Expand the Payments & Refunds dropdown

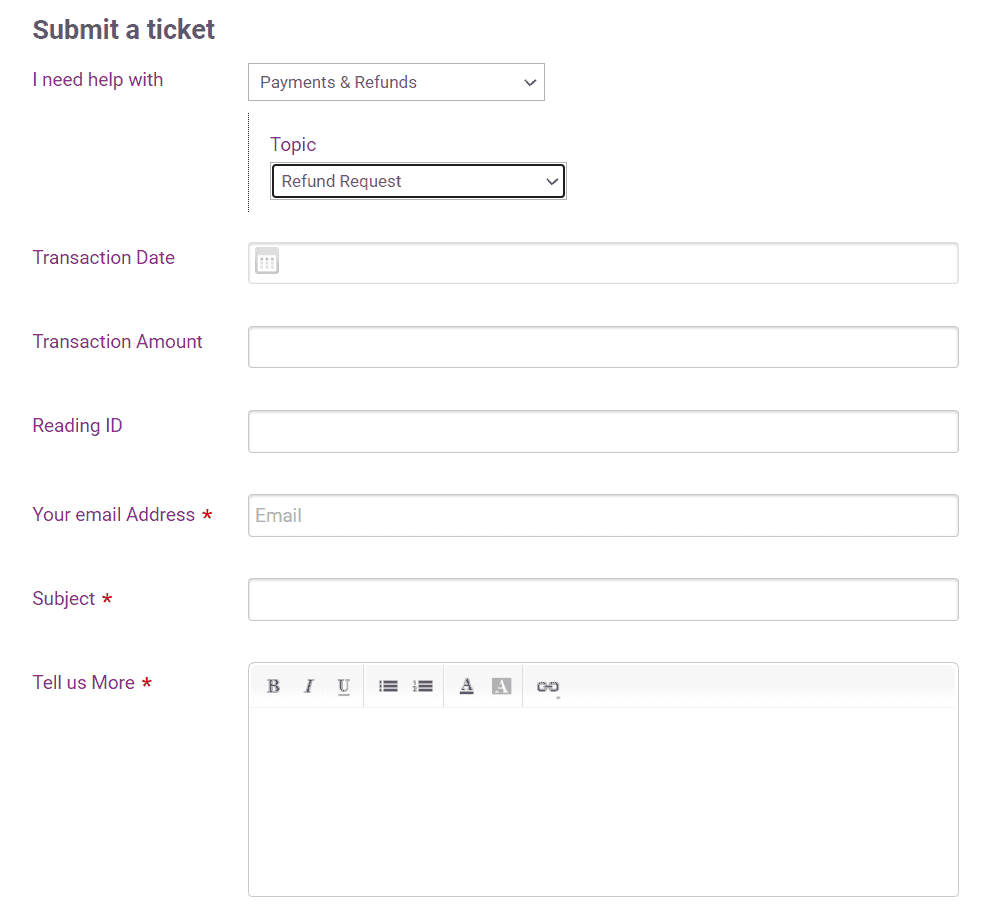pyautogui.click(x=396, y=82)
